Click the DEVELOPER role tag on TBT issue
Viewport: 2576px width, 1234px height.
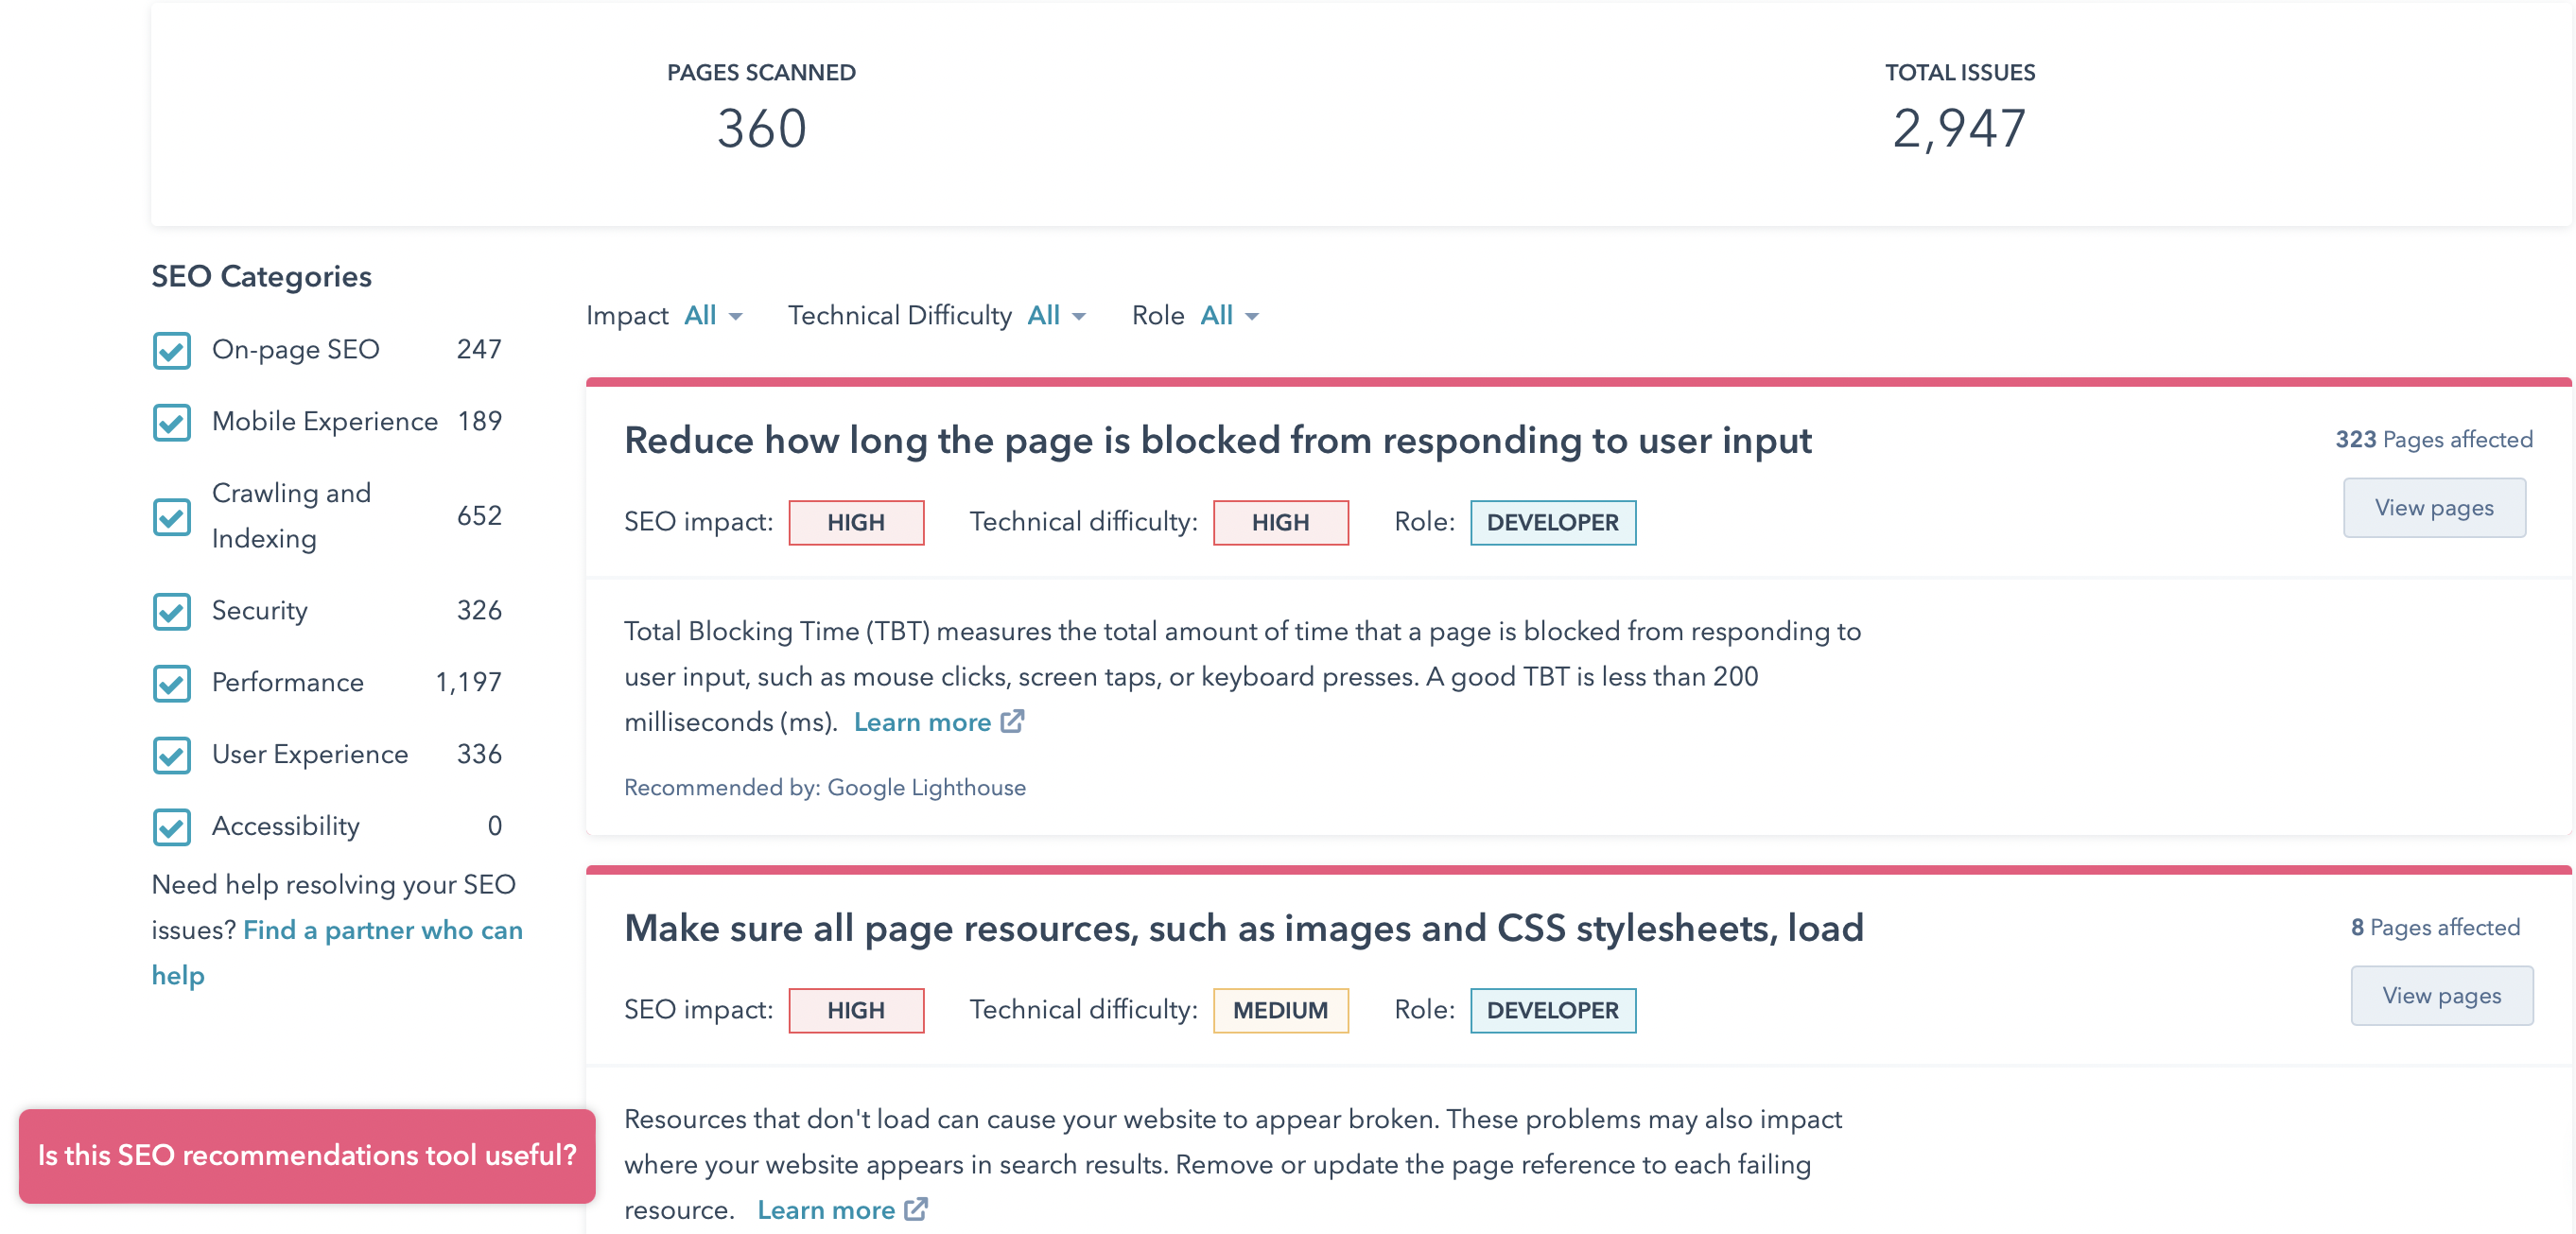pyautogui.click(x=1553, y=523)
